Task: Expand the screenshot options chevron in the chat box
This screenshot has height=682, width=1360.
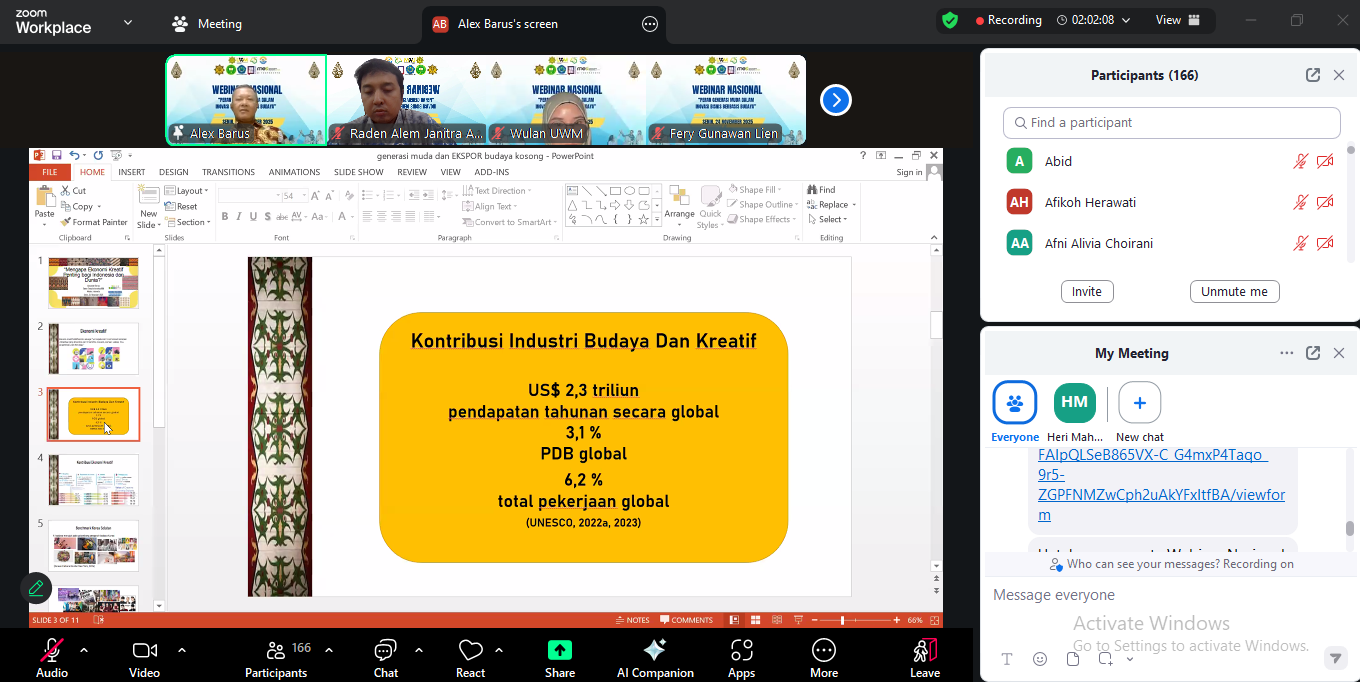Action: point(1130,659)
